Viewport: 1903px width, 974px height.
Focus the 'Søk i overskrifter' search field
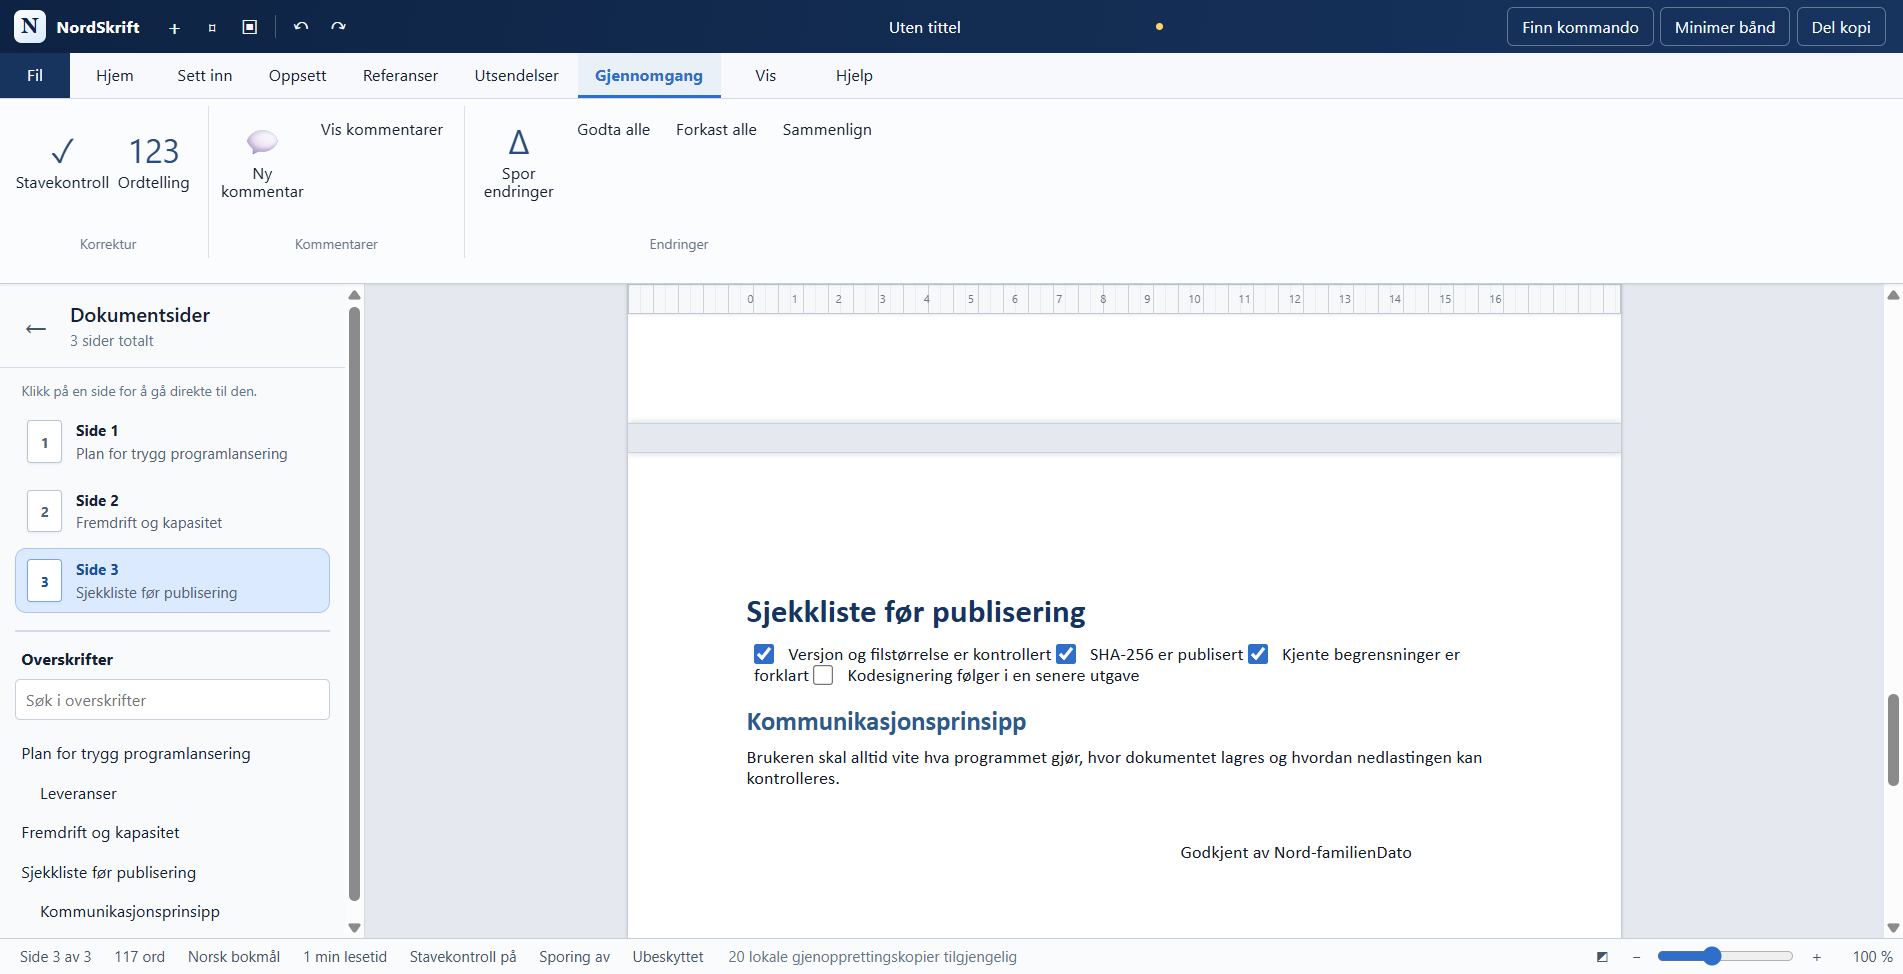(x=172, y=700)
